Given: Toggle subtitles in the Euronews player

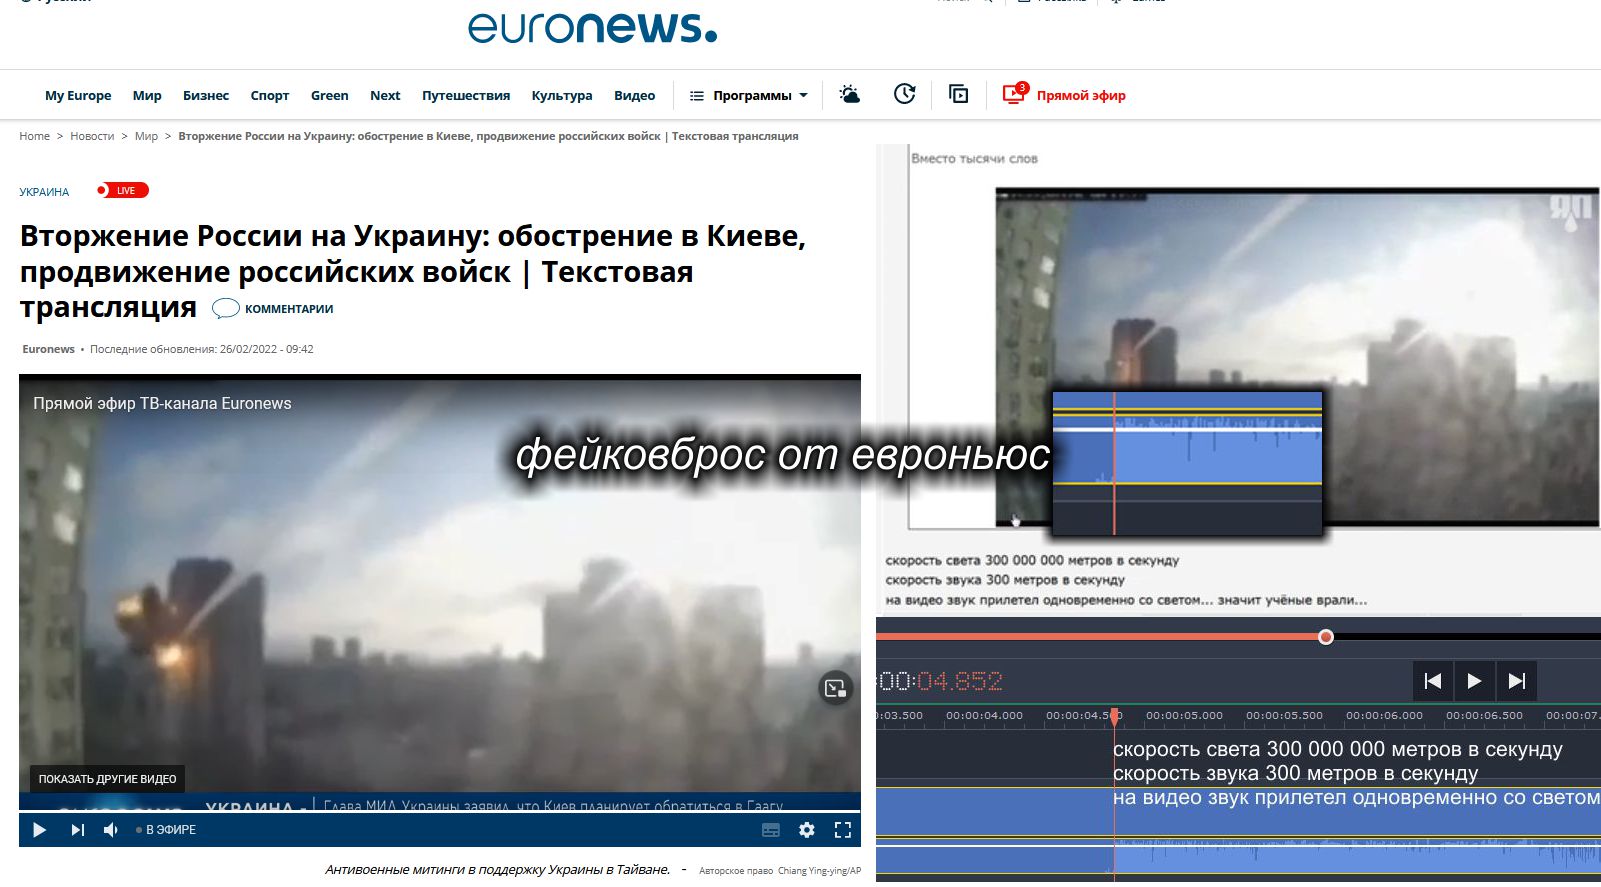Looking at the screenshot, I should tap(770, 830).
